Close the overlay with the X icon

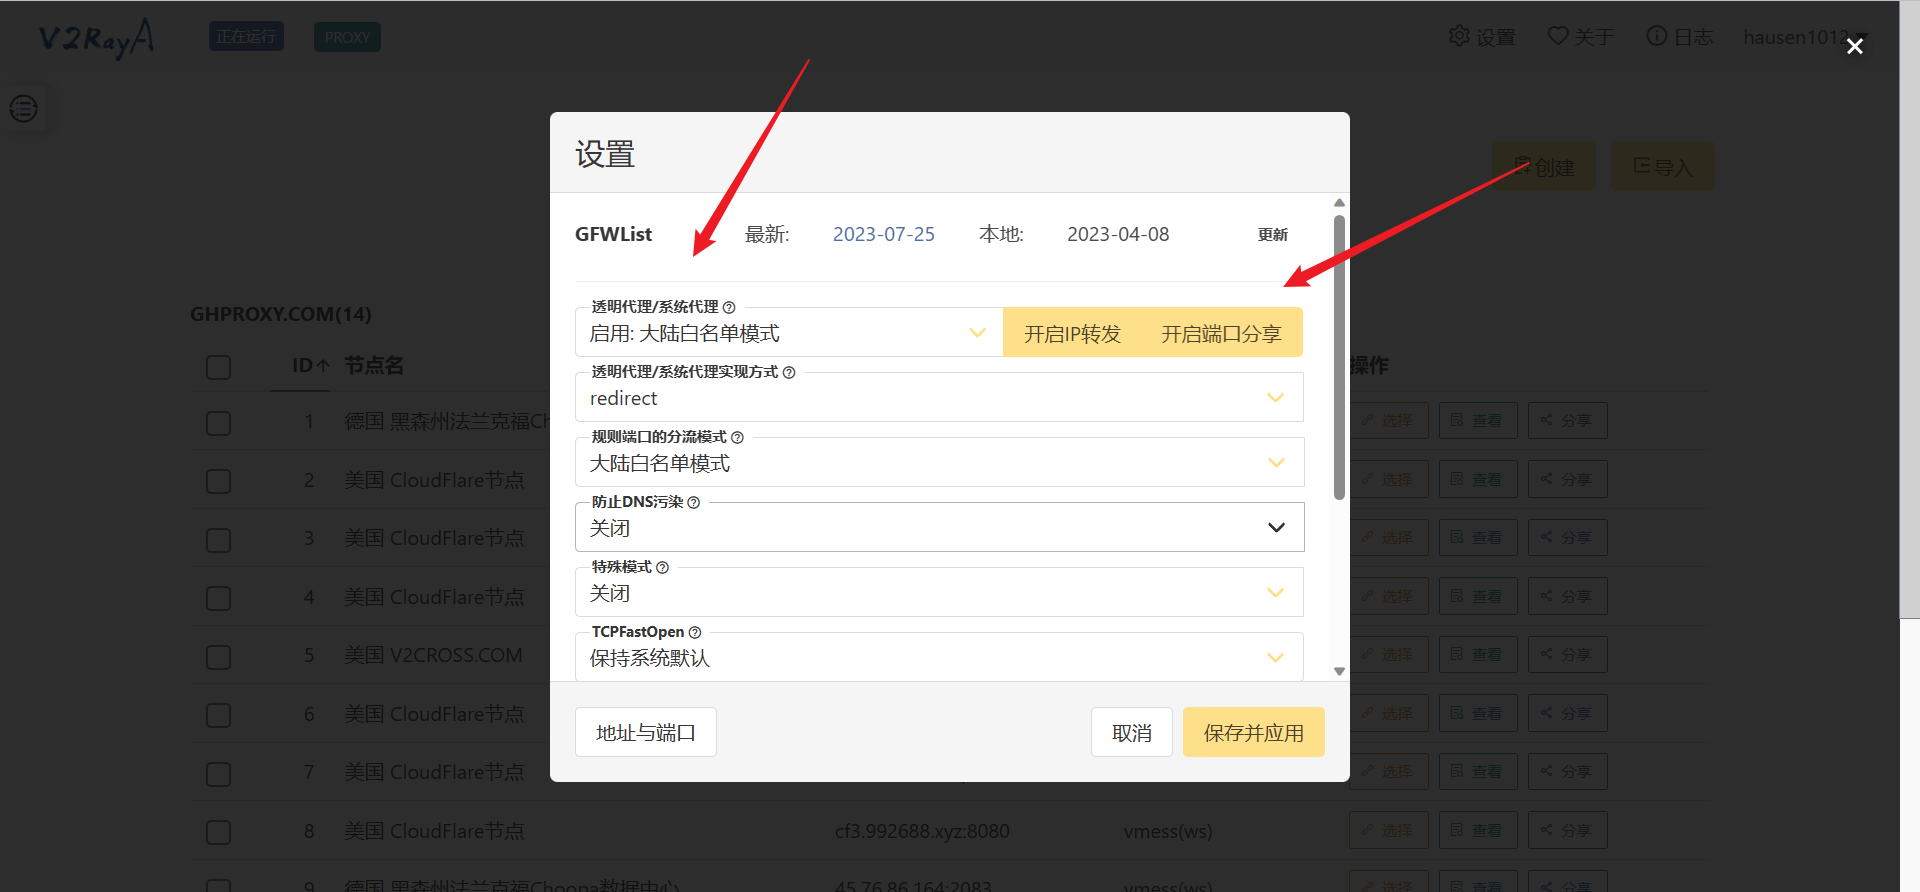(x=1854, y=46)
